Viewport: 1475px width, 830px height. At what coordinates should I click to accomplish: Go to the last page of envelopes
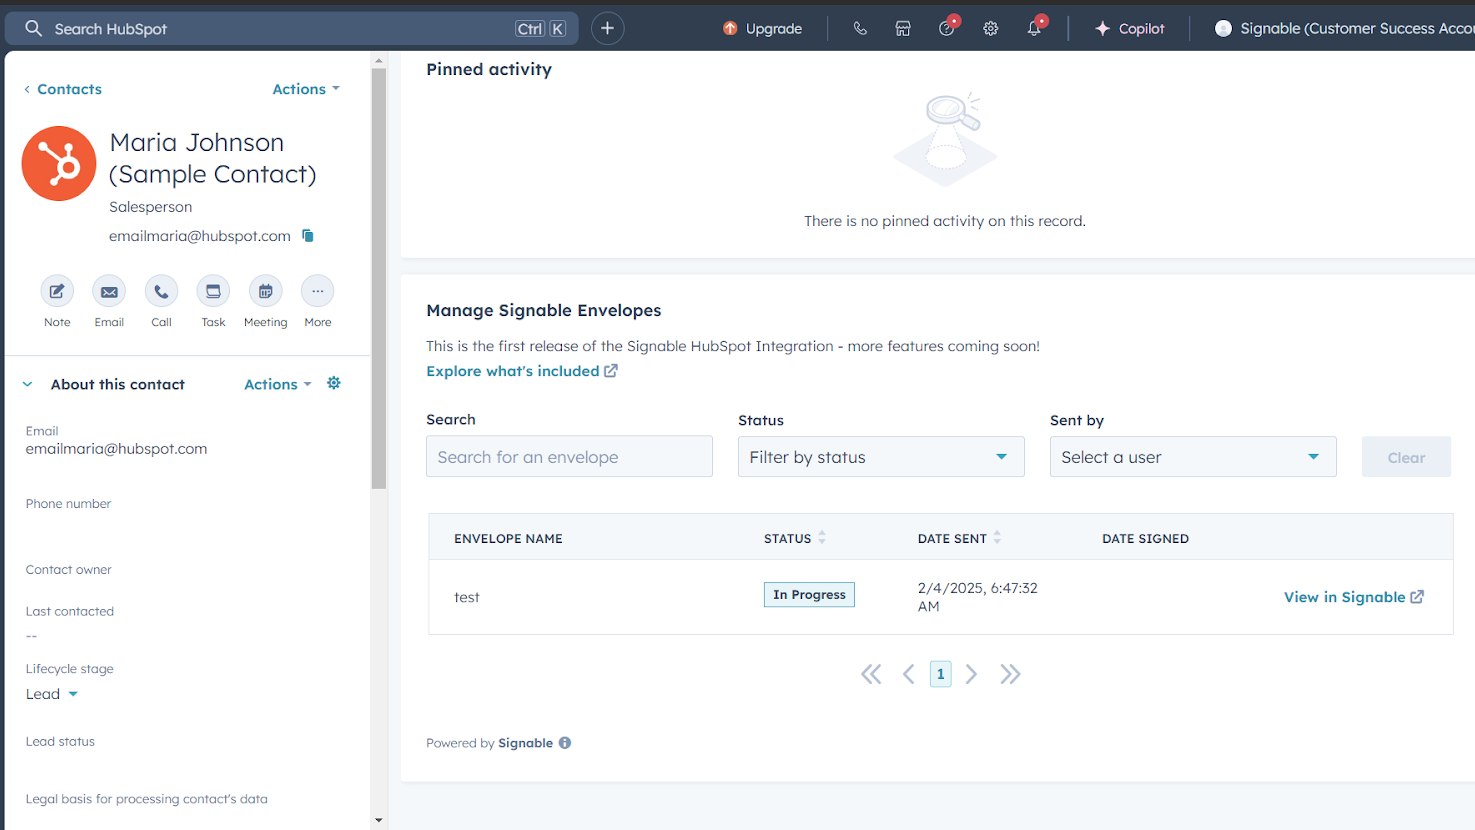coord(1010,674)
